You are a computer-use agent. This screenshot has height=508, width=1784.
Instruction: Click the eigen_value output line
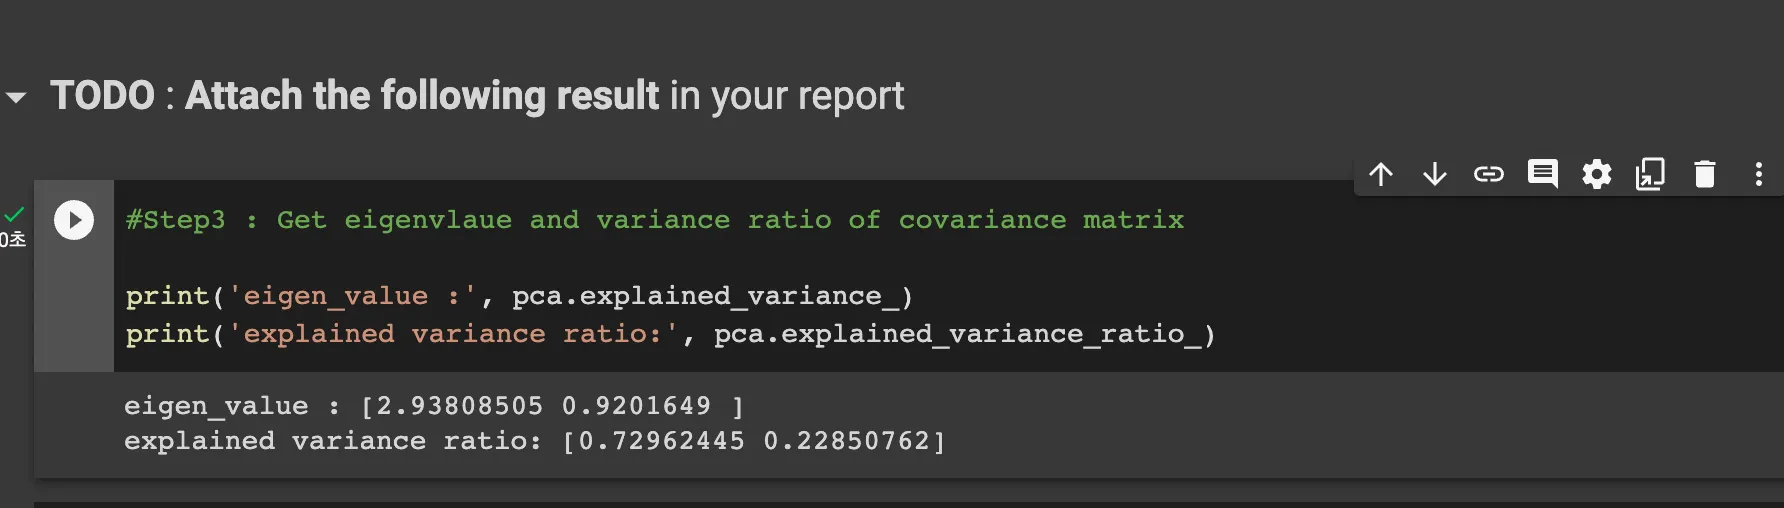434,406
